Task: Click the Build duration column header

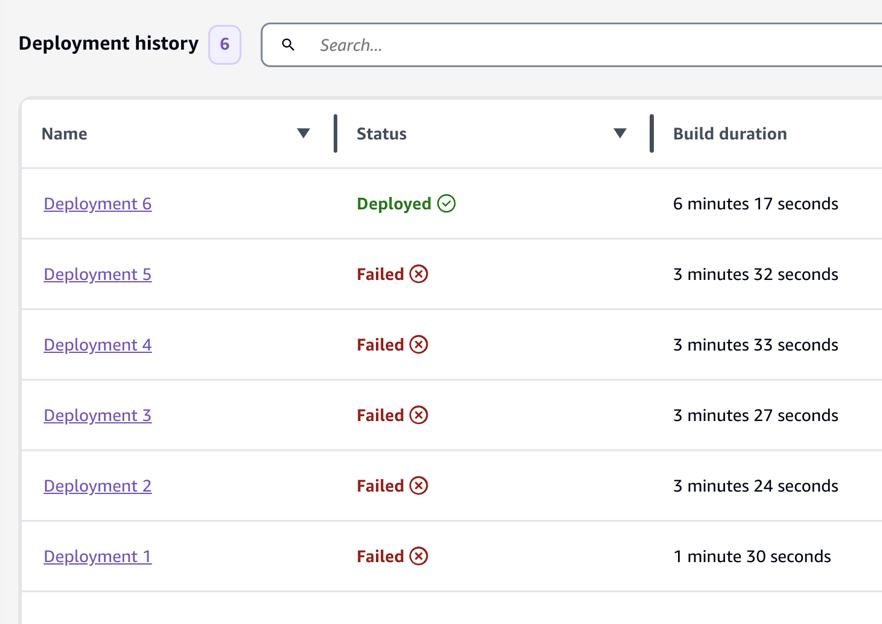Action: (x=730, y=133)
